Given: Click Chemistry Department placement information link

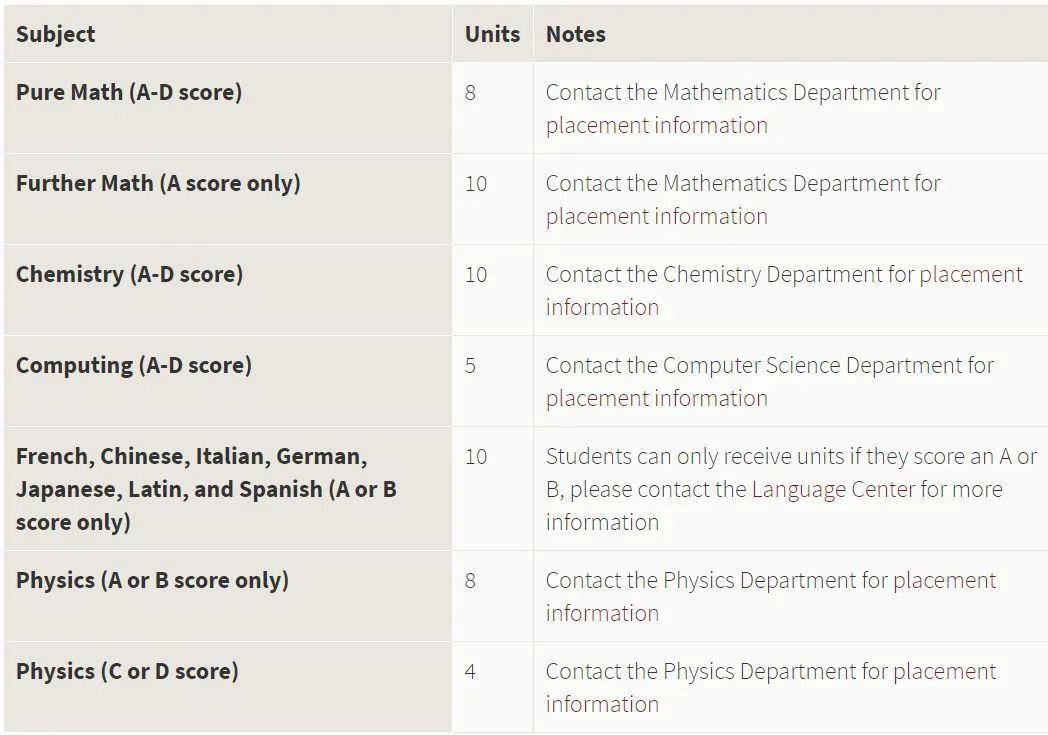Looking at the screenshot, I should pos(970,274).
